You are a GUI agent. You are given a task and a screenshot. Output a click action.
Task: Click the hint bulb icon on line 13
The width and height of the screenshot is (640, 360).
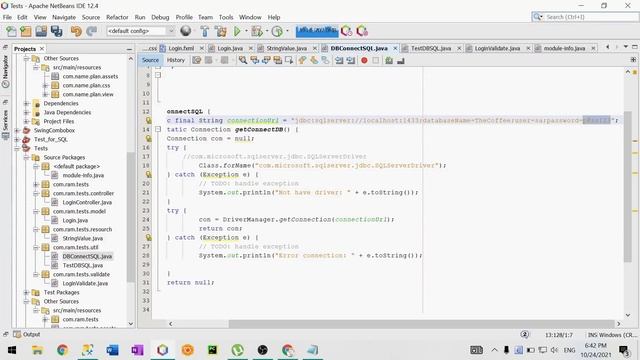149,120
